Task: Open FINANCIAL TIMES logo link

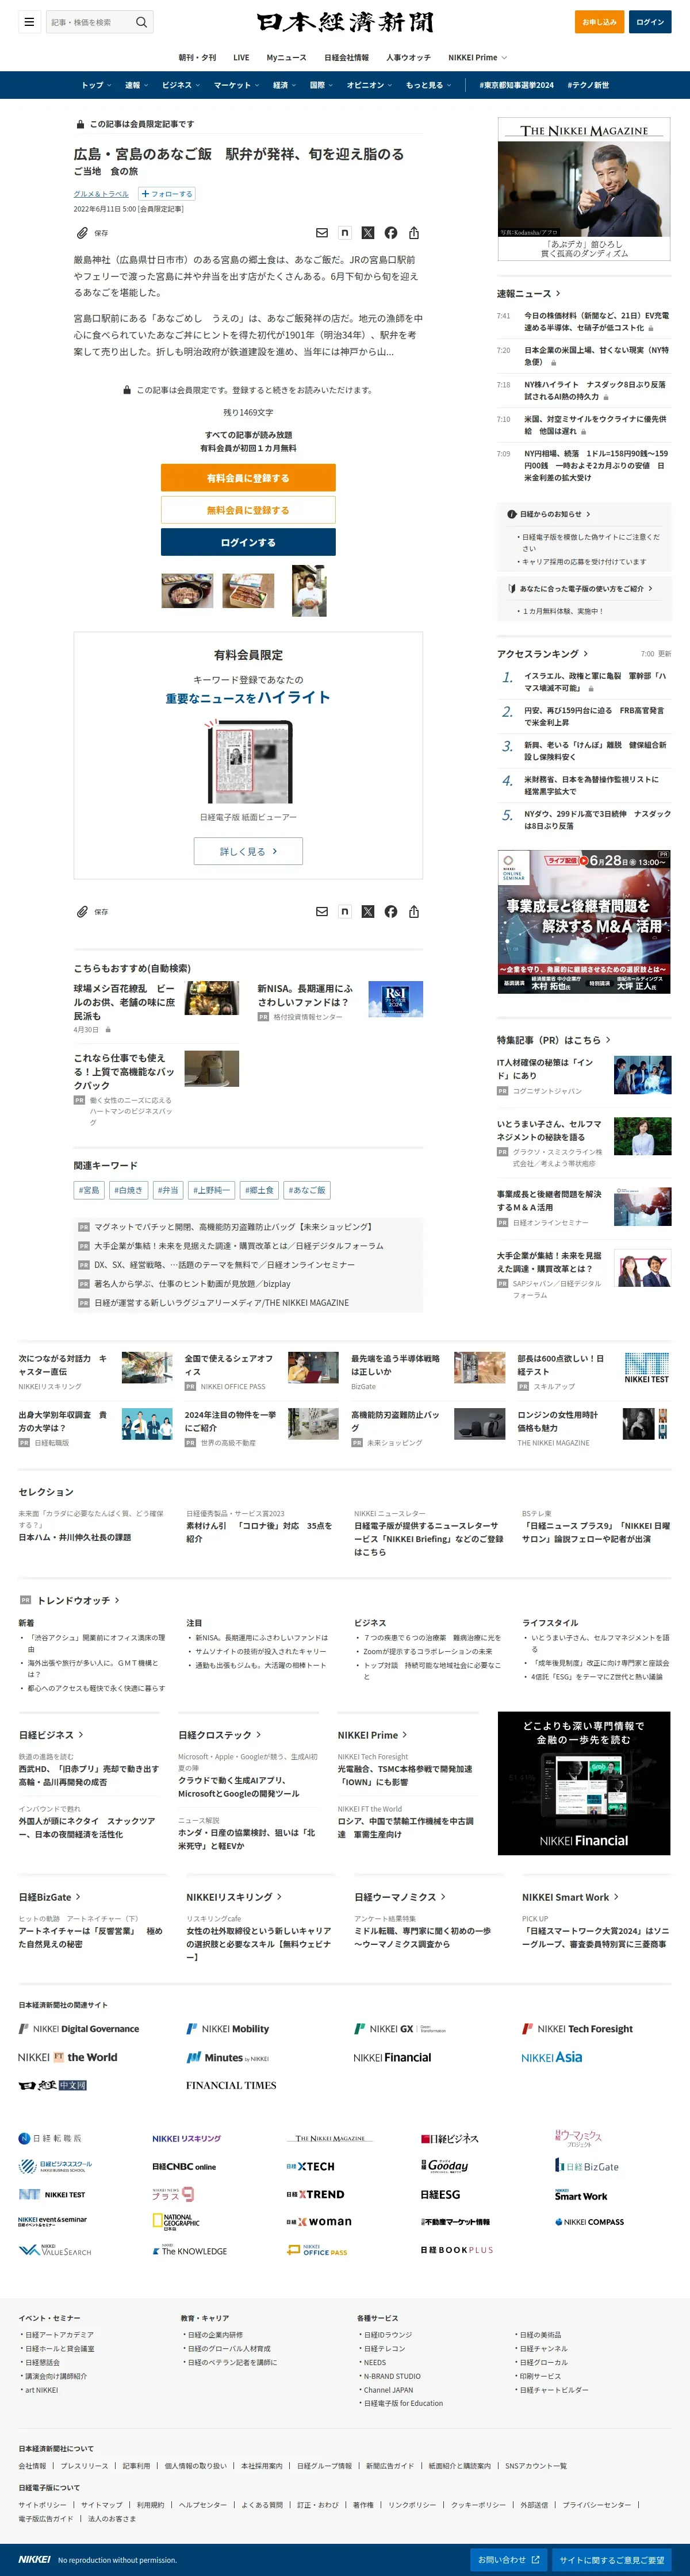Action: tap(231, 2085)
